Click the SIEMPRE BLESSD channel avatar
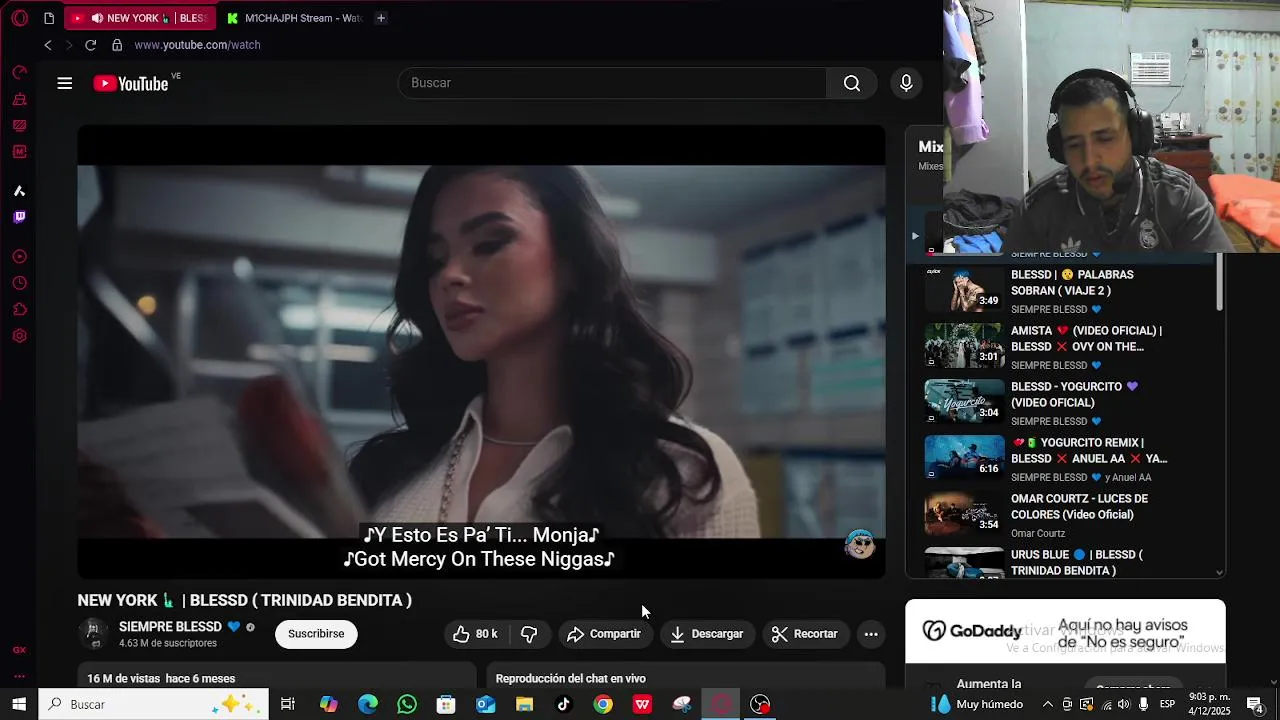The image size is (1280, 720). 93,633
